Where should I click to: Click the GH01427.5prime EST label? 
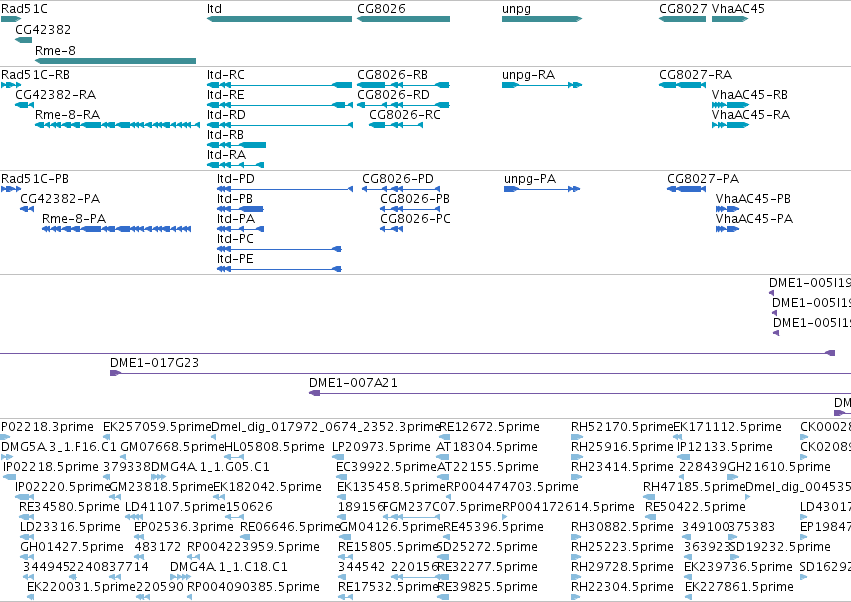(x=72, y=547)
